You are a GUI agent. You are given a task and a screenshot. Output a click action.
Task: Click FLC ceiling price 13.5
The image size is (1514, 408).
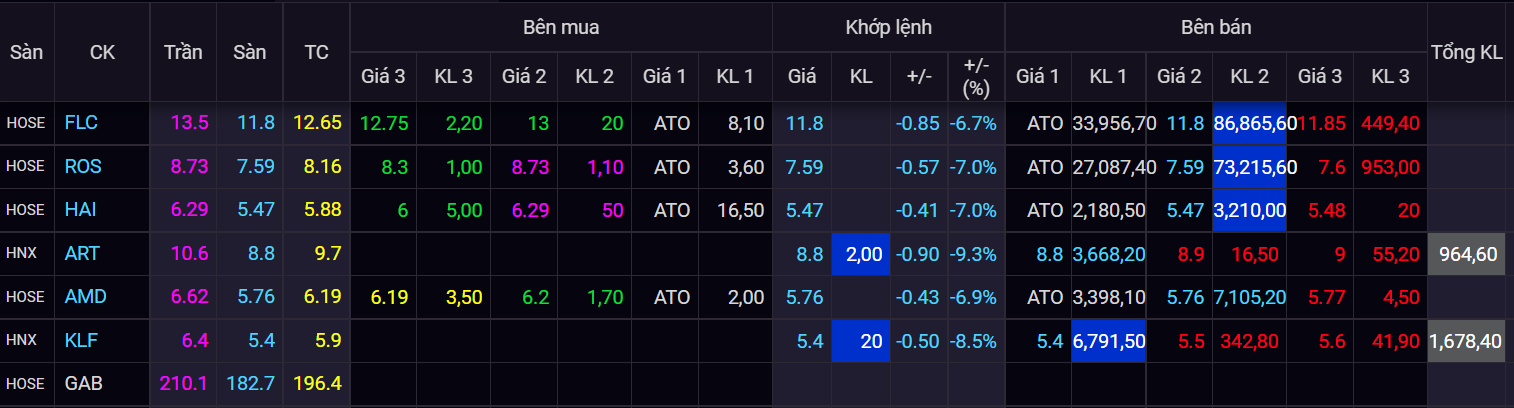click(x=189, y=123)
